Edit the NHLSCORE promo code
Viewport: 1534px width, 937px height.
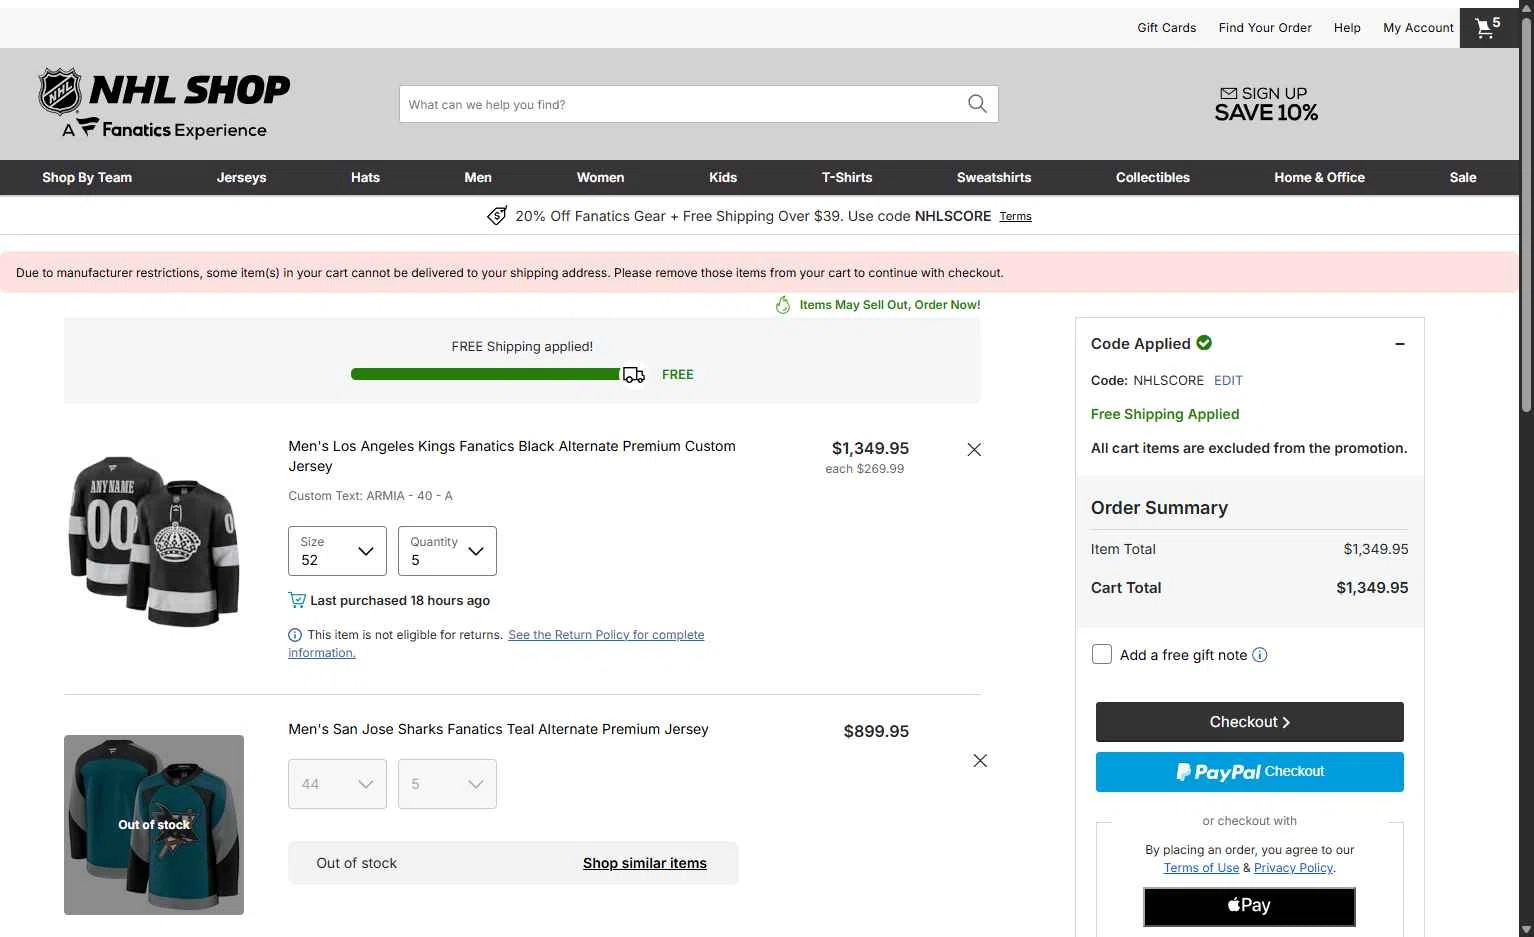(x=1228, y=381)
